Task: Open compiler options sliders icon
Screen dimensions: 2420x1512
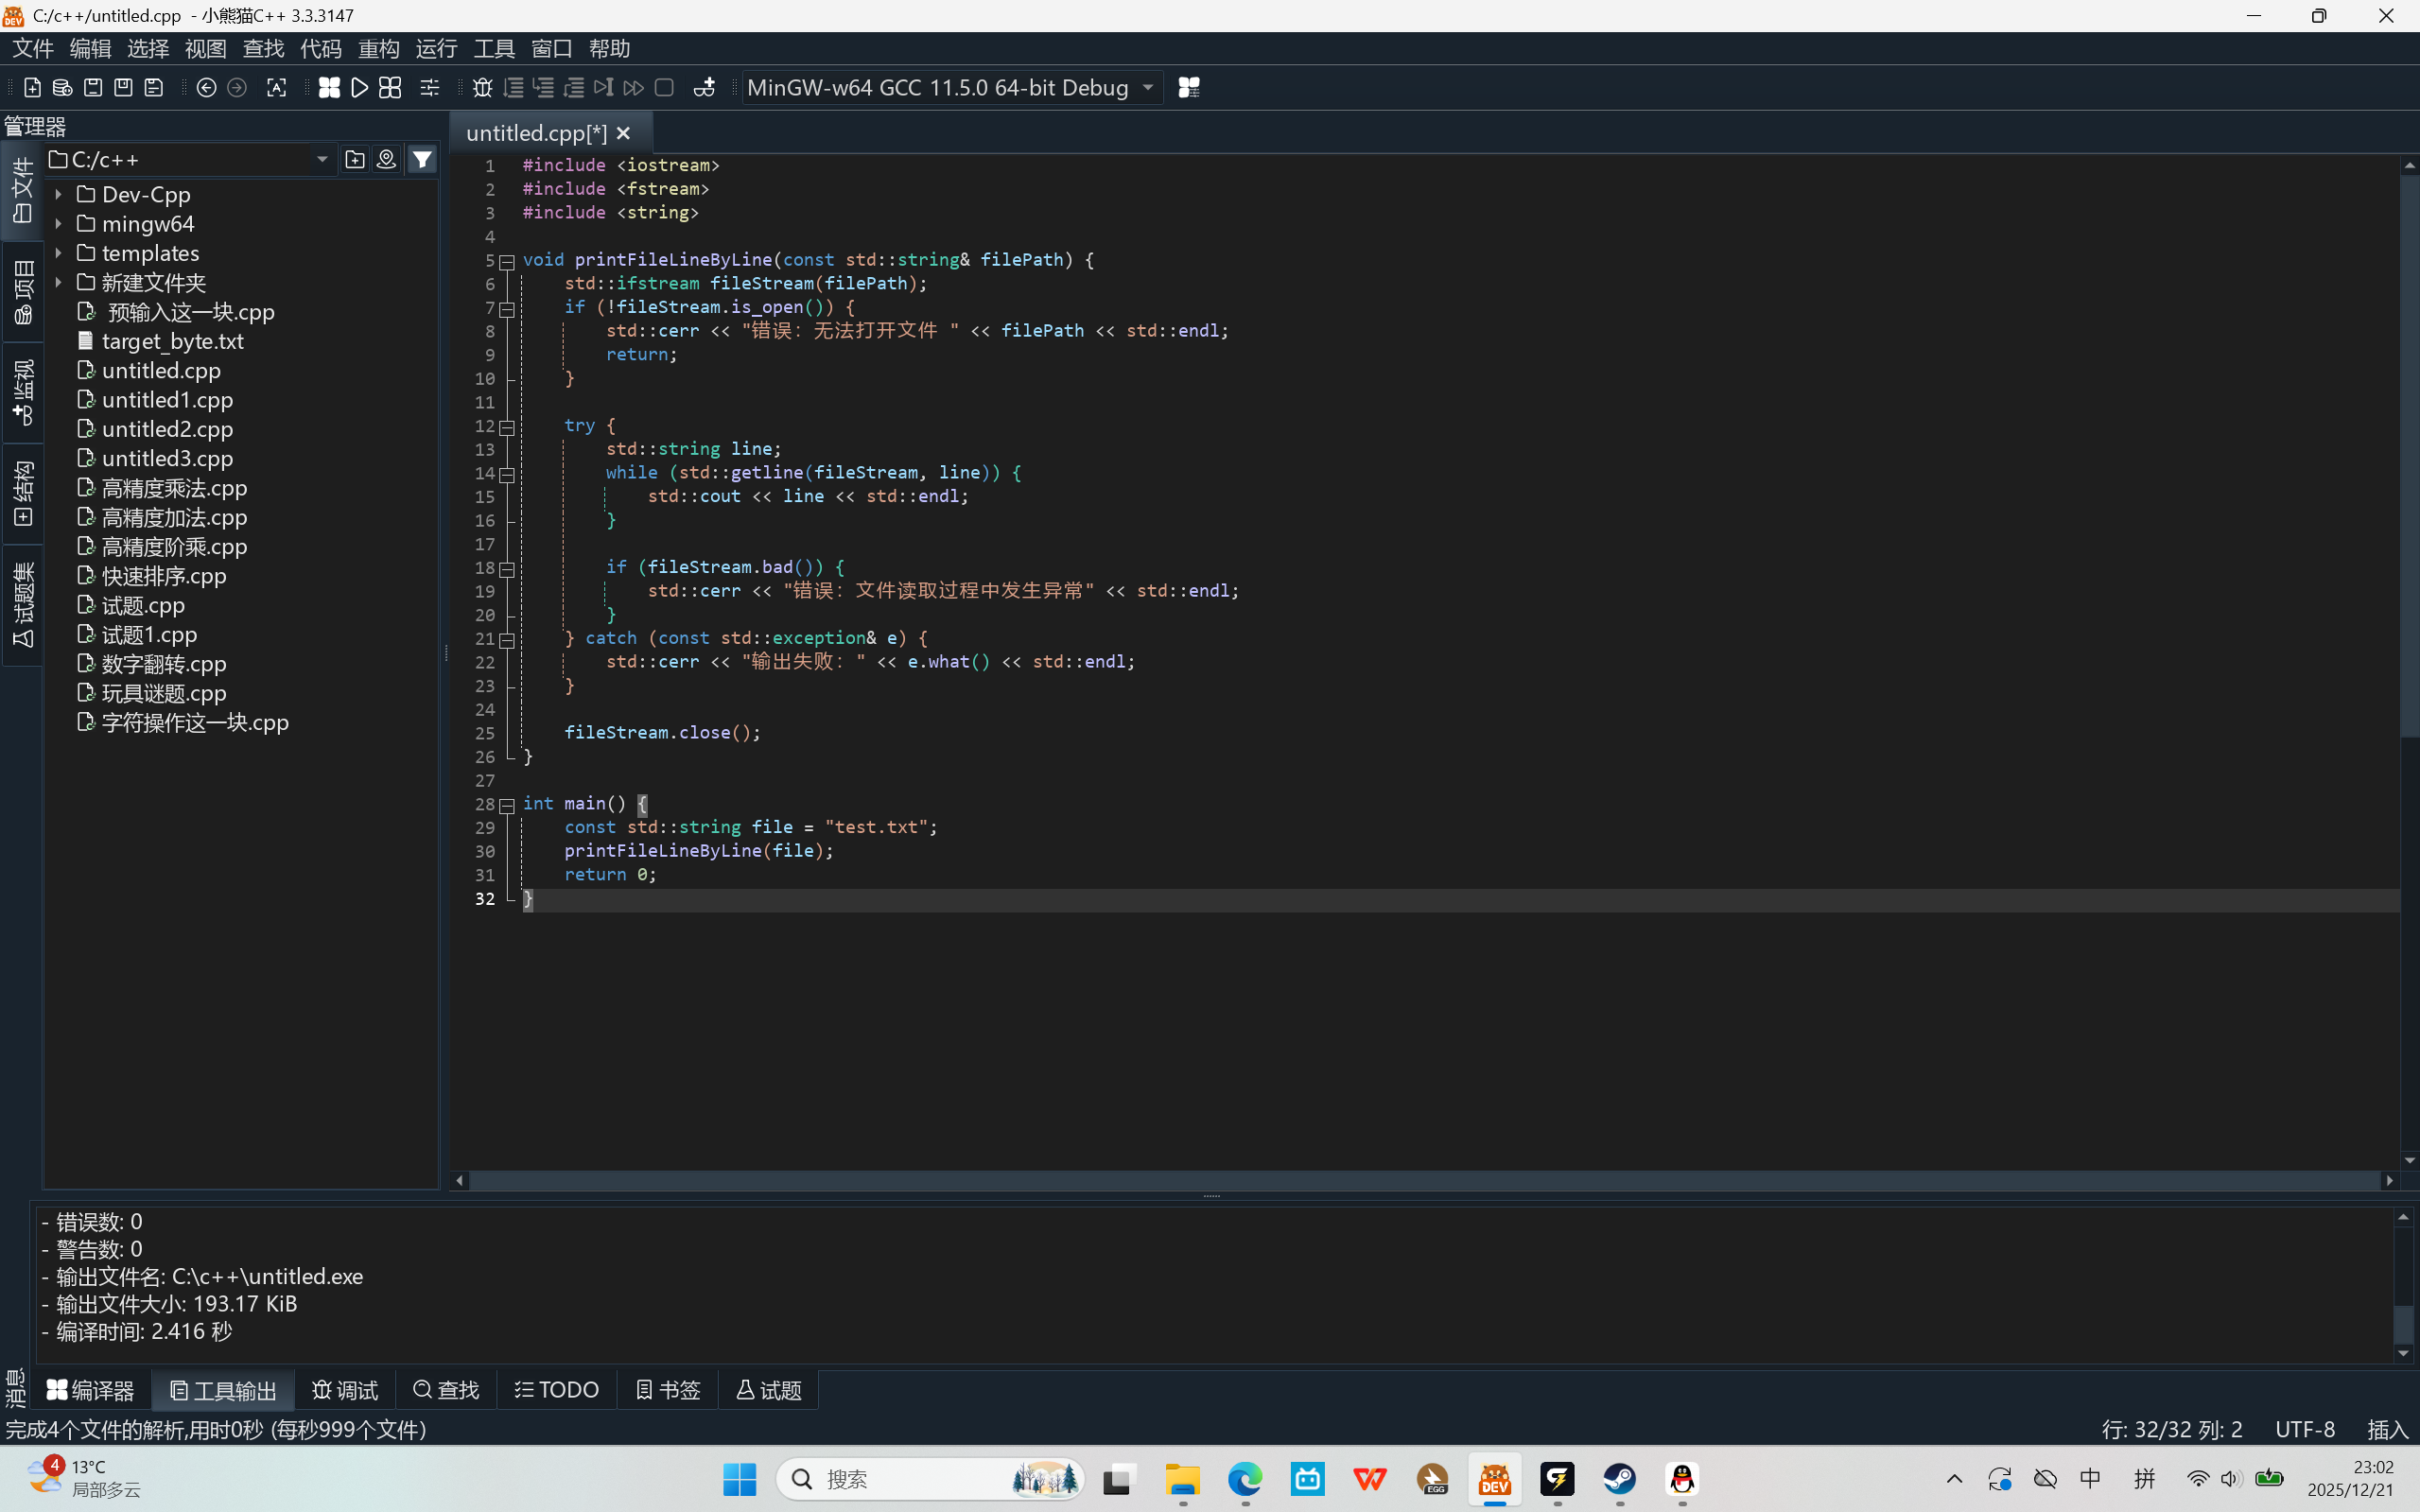Action: pos(430,88)
